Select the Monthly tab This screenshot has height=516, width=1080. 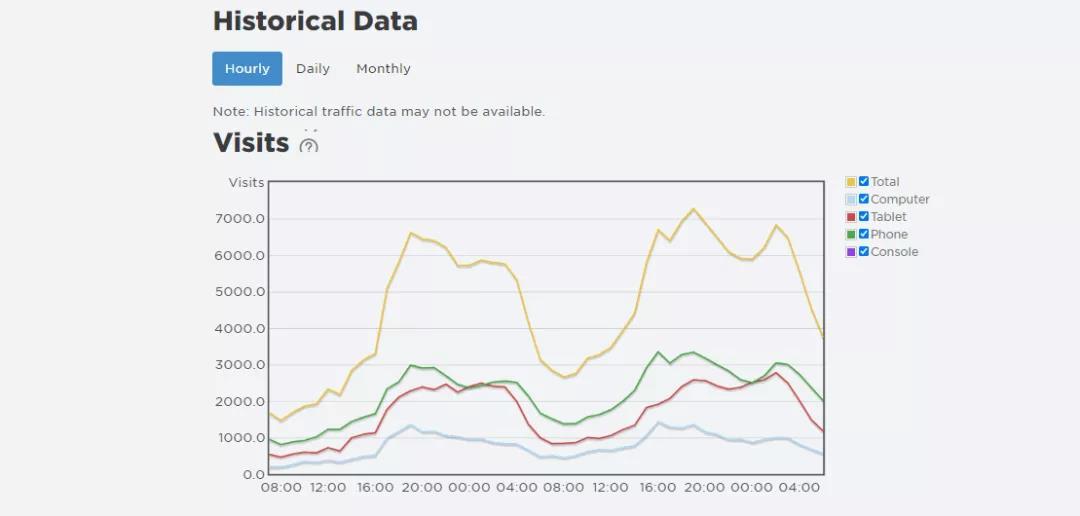[x=383, y=69]
